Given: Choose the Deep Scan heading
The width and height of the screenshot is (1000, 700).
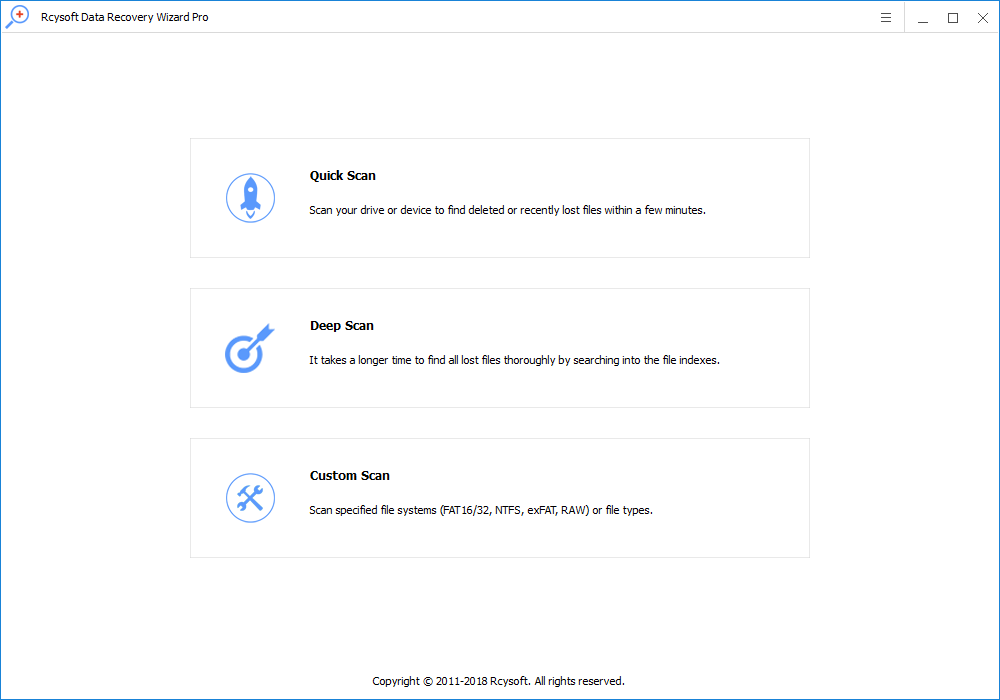Looking at the screenshot, I should click(x=342, y=326).
